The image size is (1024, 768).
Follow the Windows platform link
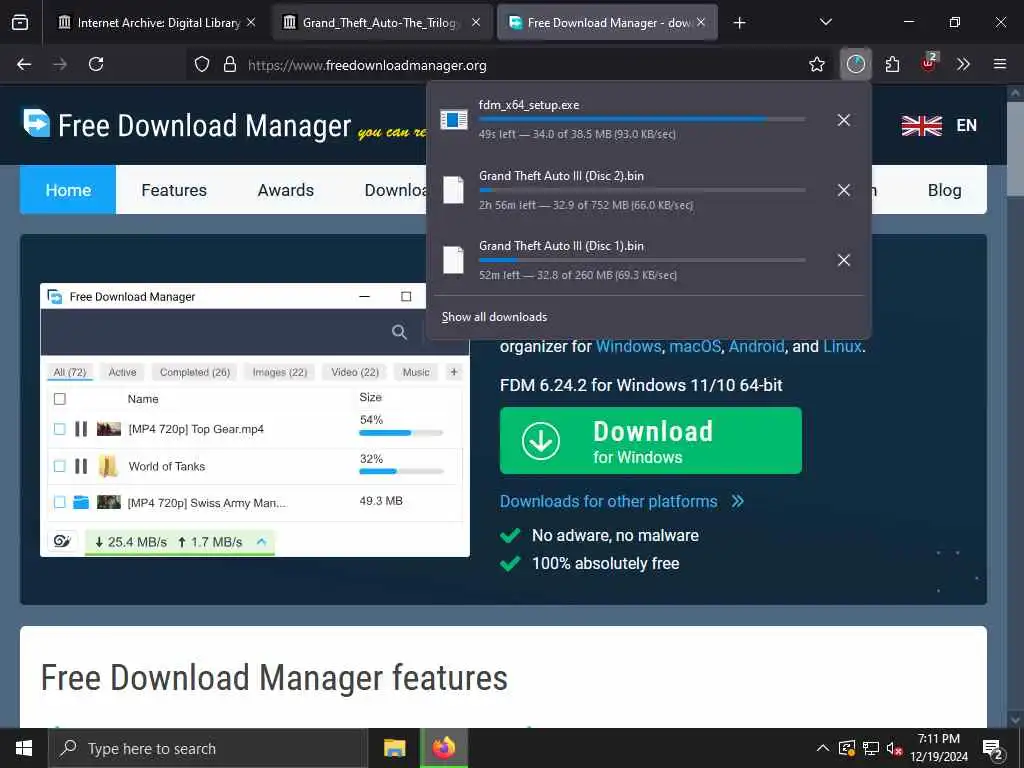[x=628, y=346]
